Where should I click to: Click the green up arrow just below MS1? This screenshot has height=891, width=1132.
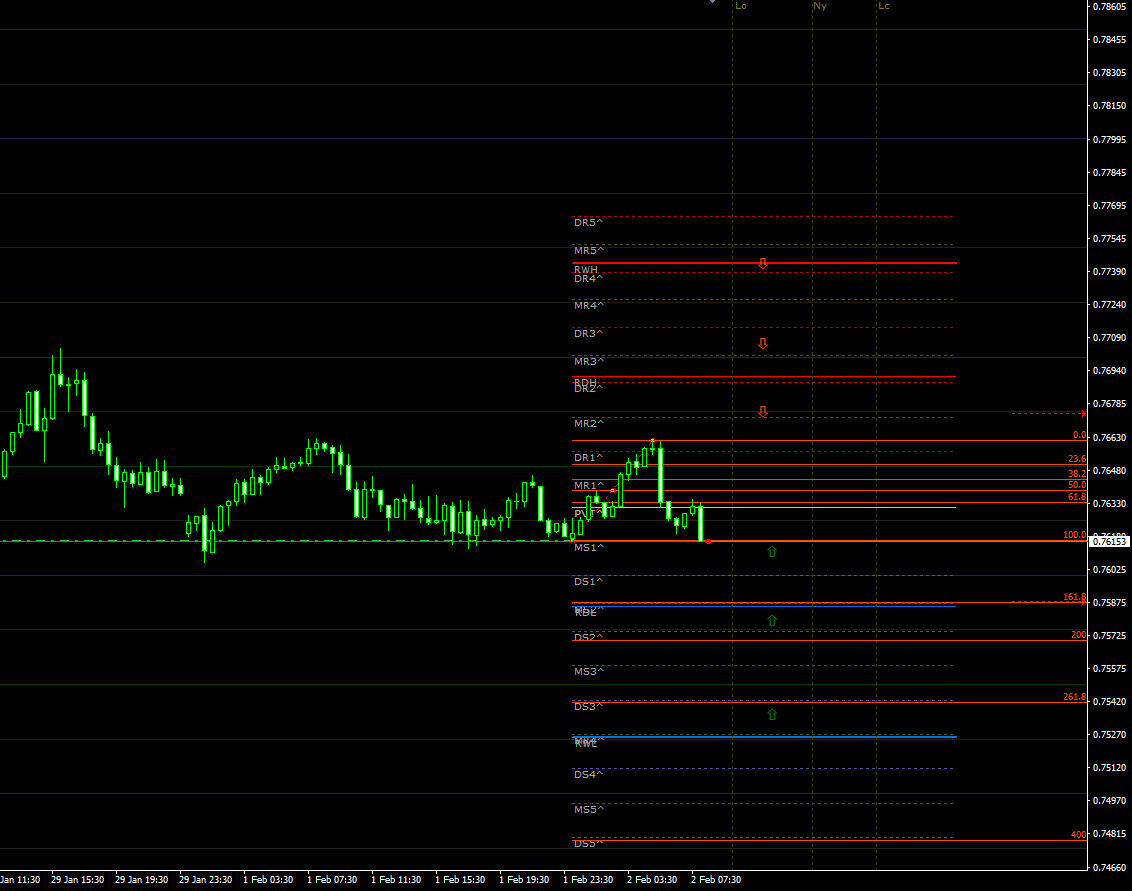pos(772,551)
